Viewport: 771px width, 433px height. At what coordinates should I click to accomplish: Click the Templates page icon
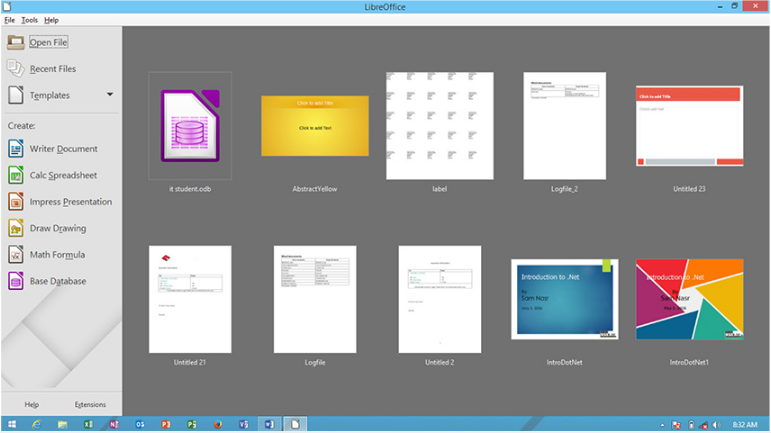coord(16,95)
